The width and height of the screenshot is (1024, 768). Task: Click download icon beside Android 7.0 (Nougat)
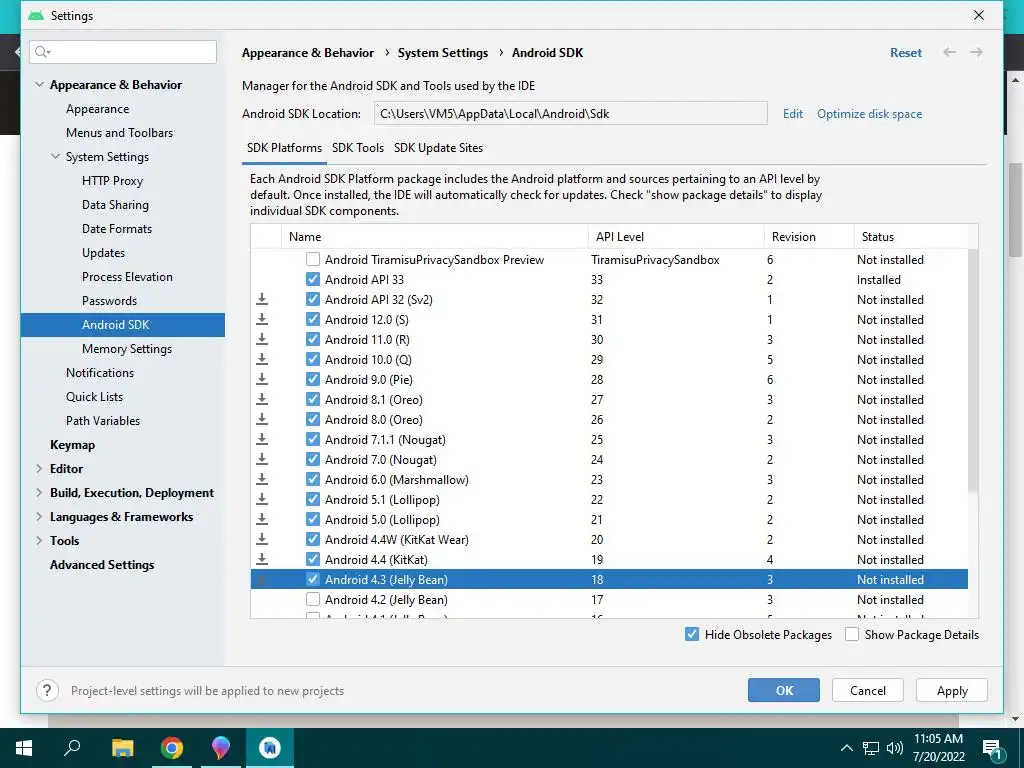pos(262,460)
